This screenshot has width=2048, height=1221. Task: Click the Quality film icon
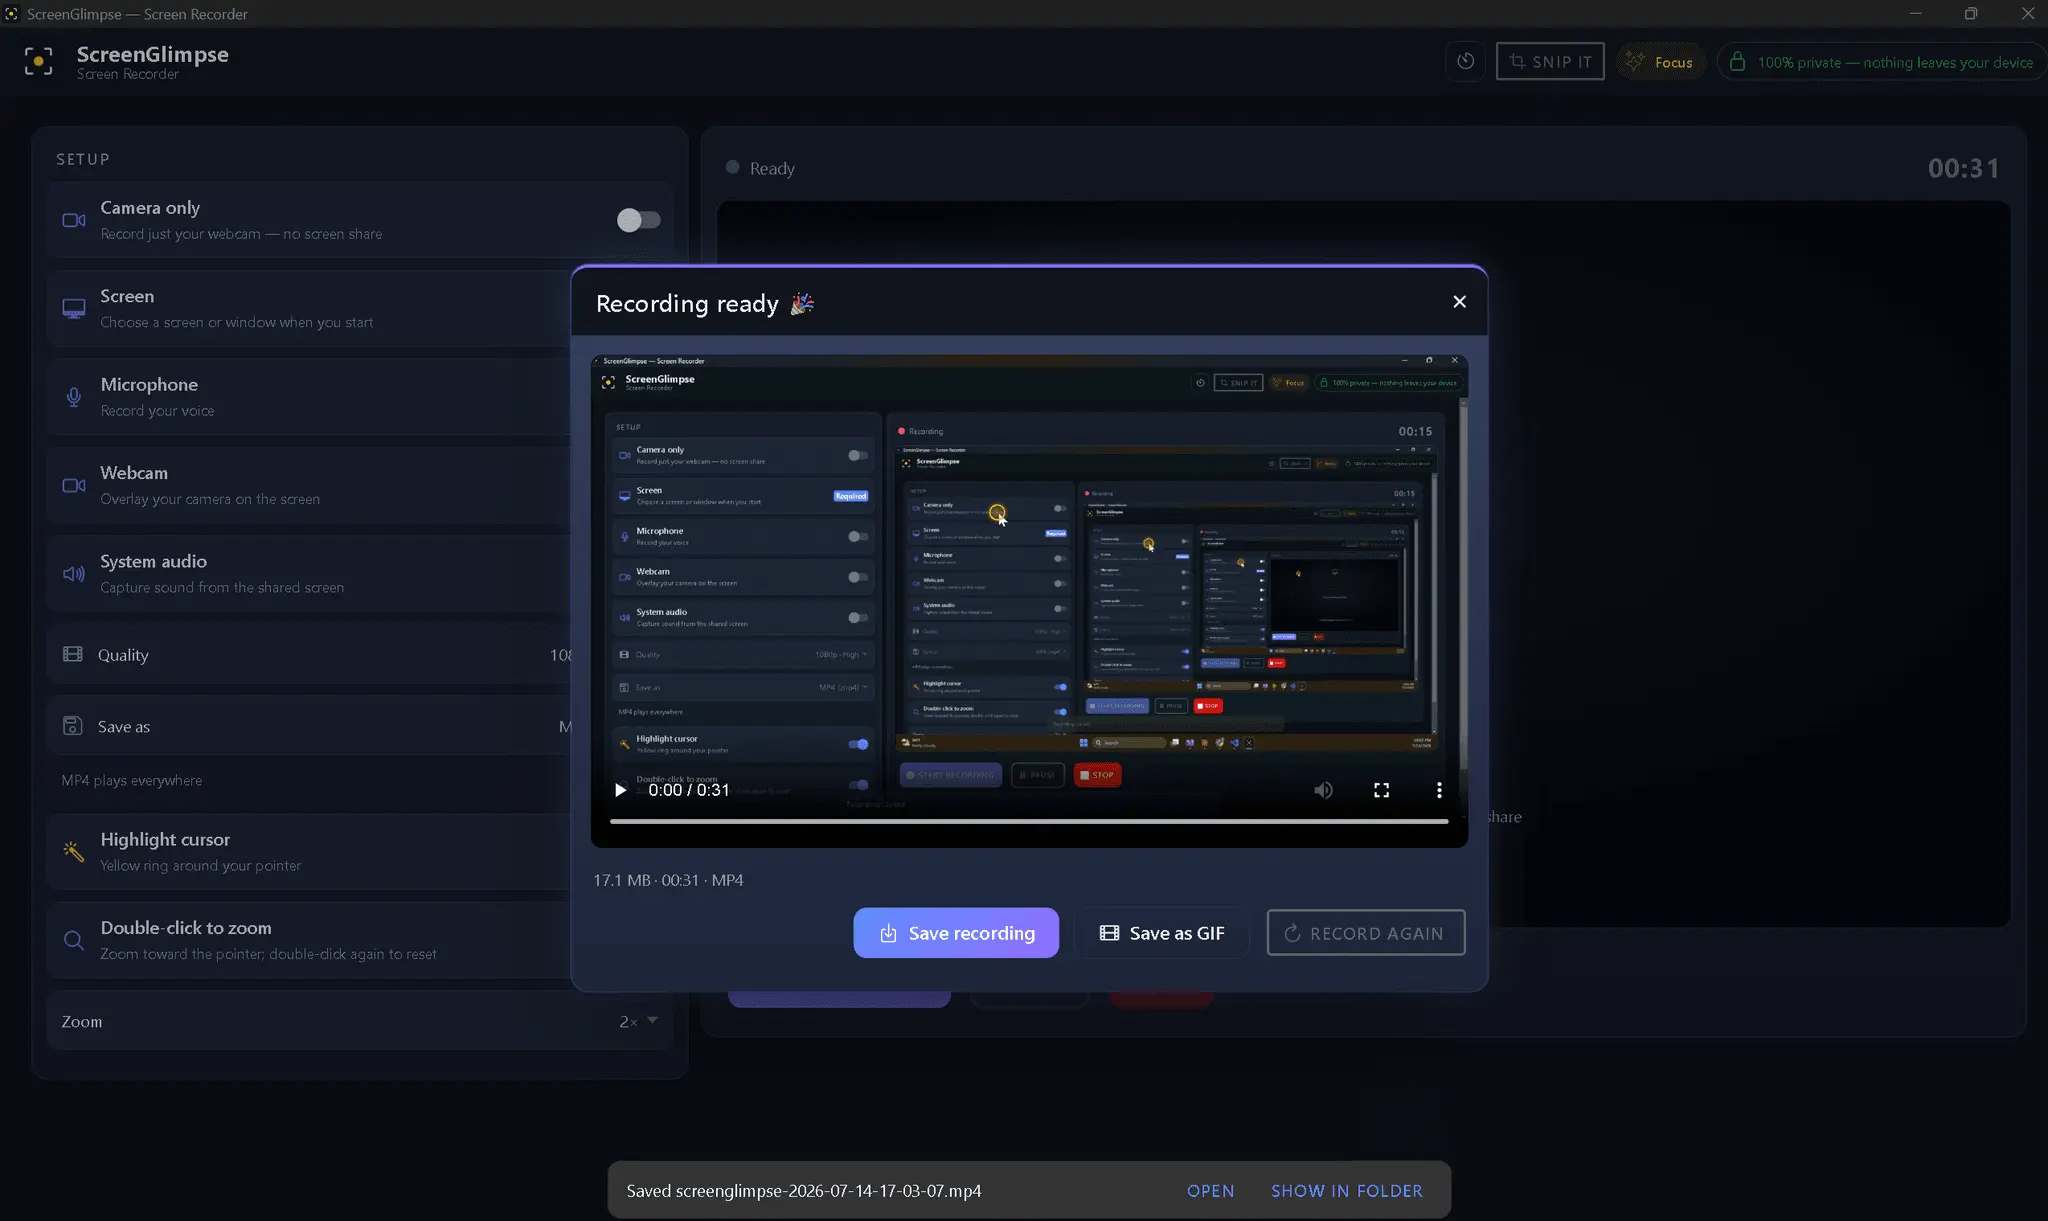coord(73,654)
